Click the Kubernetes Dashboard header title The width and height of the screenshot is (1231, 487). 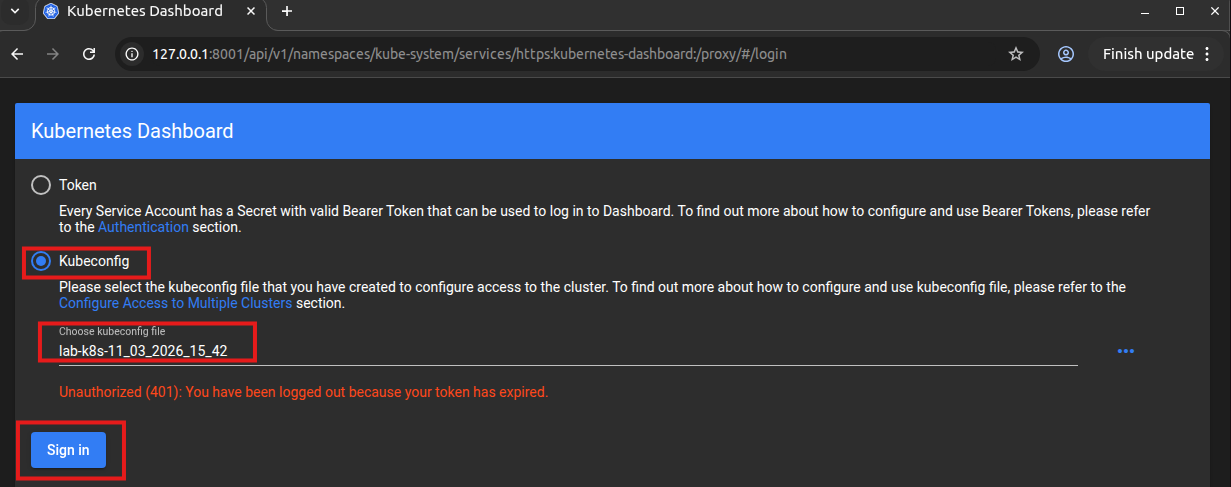(132, 131)
